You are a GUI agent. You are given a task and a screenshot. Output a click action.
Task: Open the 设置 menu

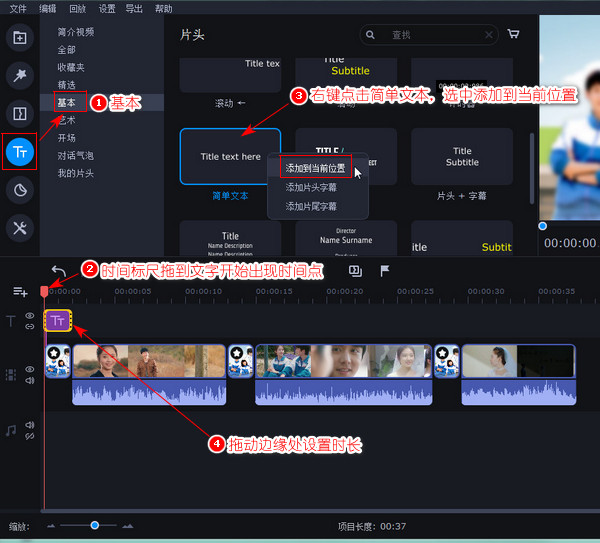click(x=107, y=8)
